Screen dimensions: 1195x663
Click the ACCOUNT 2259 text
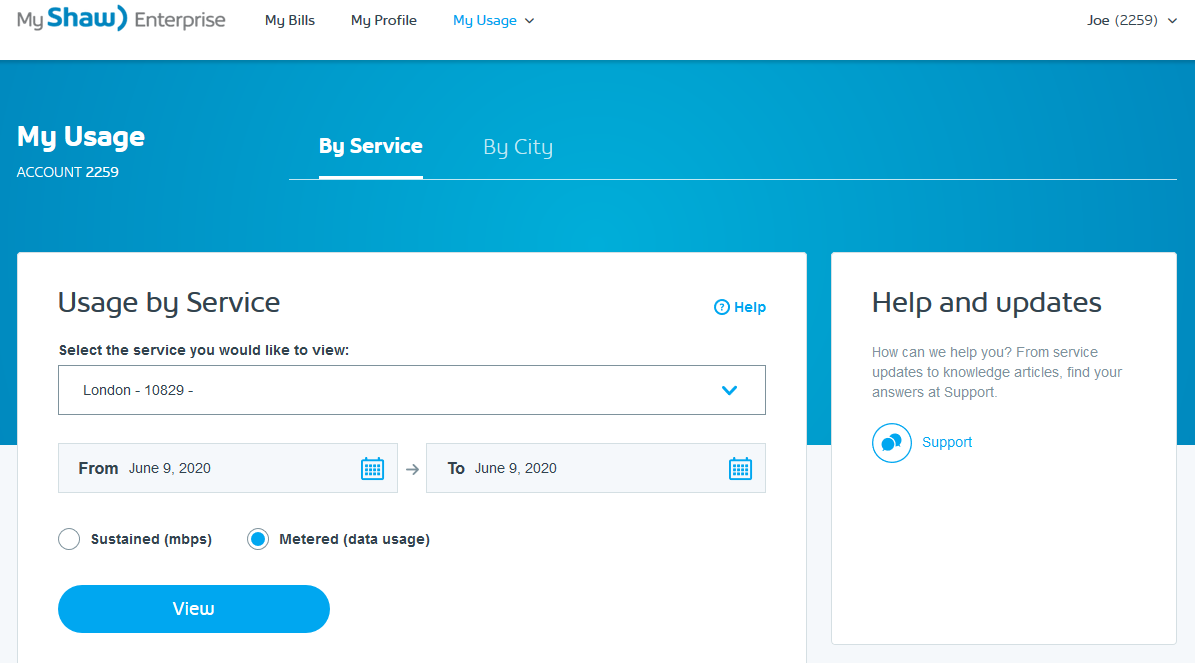[68, 172]
